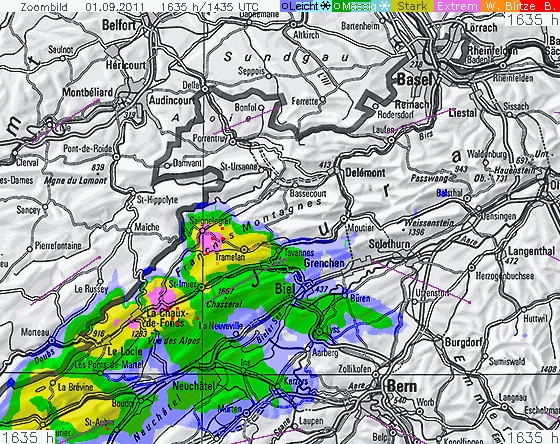Screen dimensions: 560x444
Task: Click the snowflake icon beside Leicht
Action: (325, 6)
